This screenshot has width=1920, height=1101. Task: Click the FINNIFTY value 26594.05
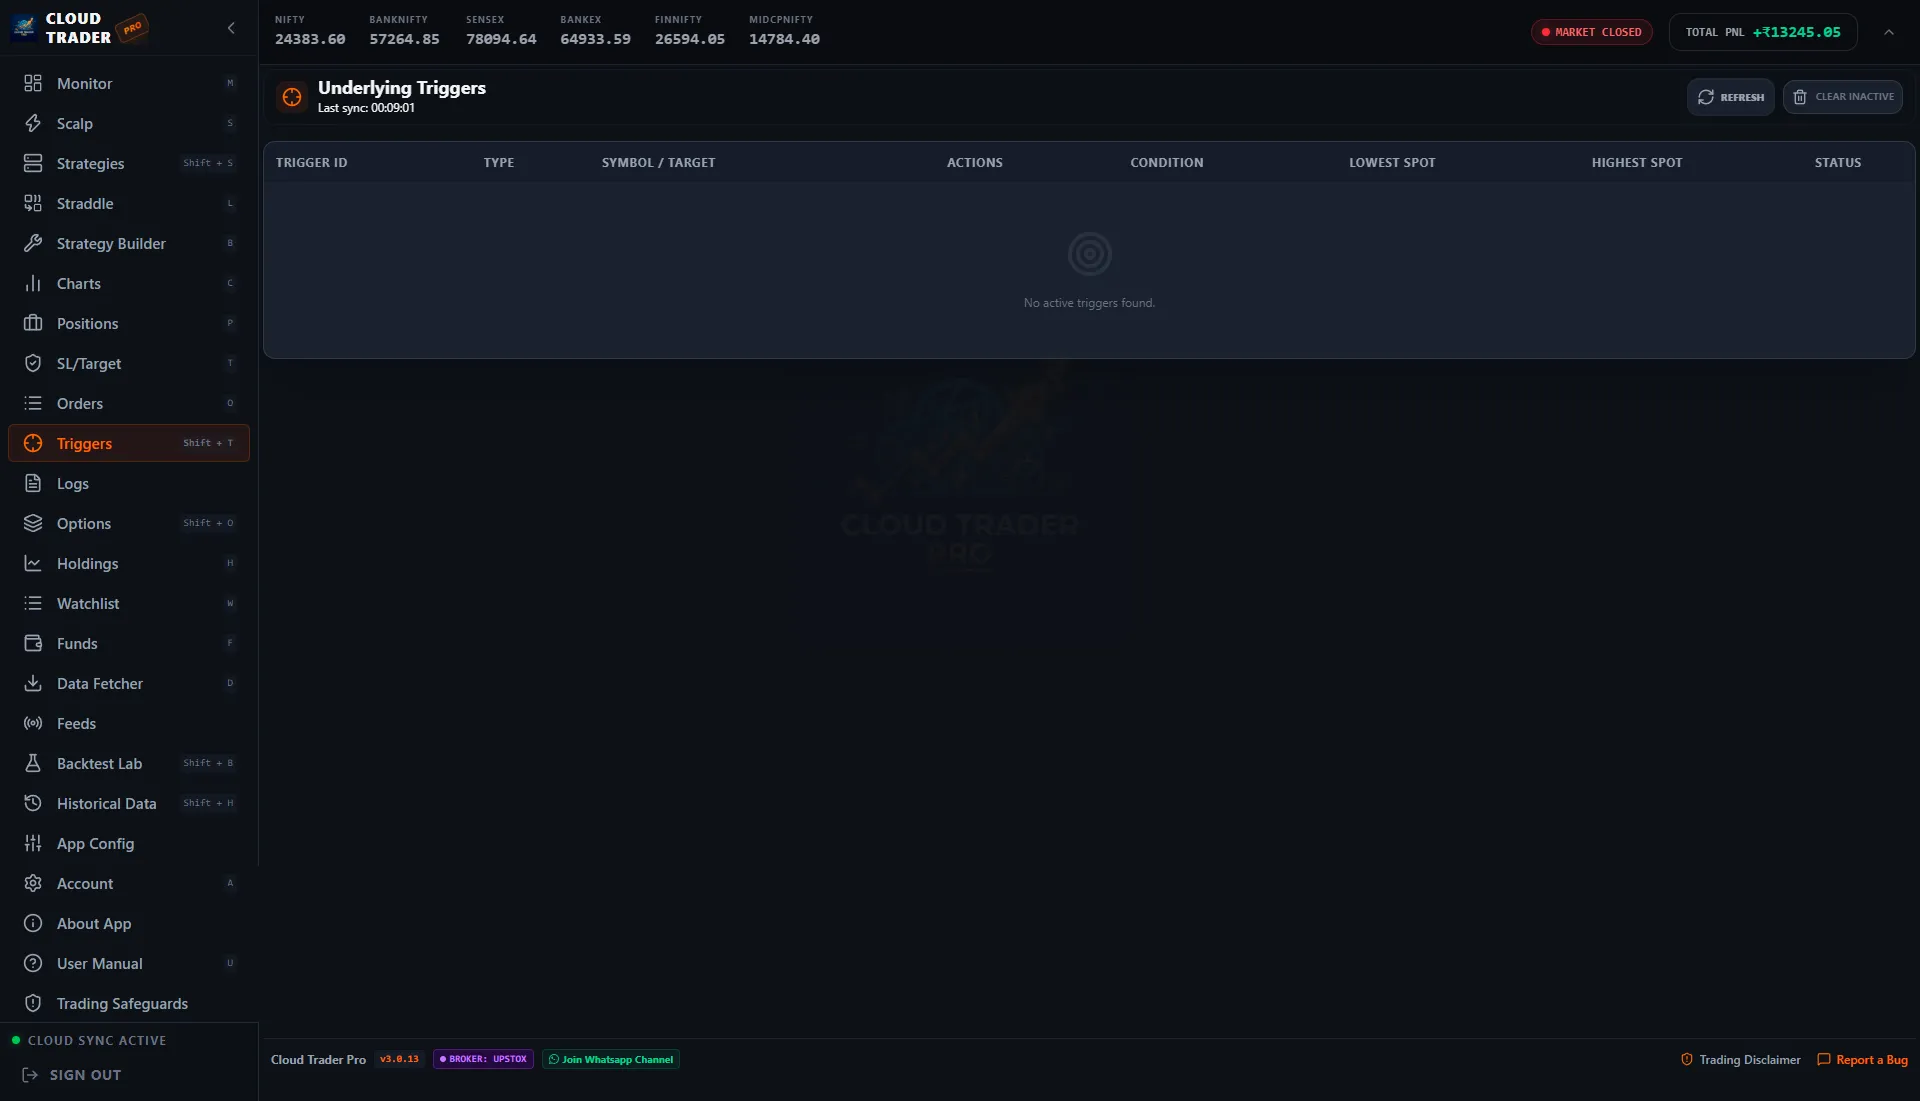(690, 39)
